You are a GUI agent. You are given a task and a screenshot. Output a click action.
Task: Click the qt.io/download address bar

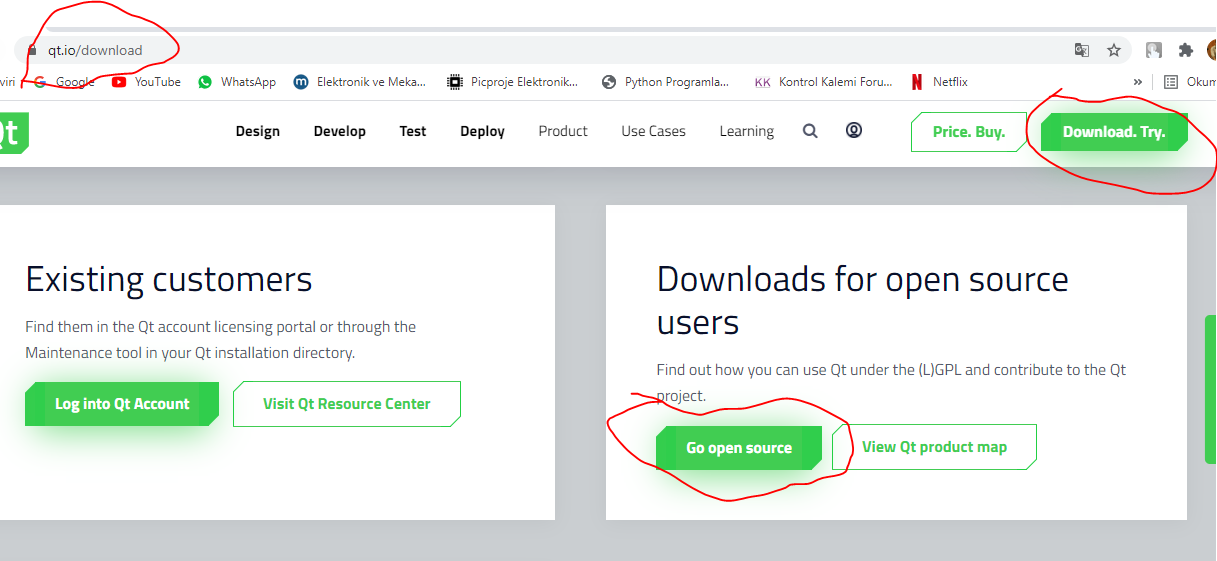click(572, 50)
